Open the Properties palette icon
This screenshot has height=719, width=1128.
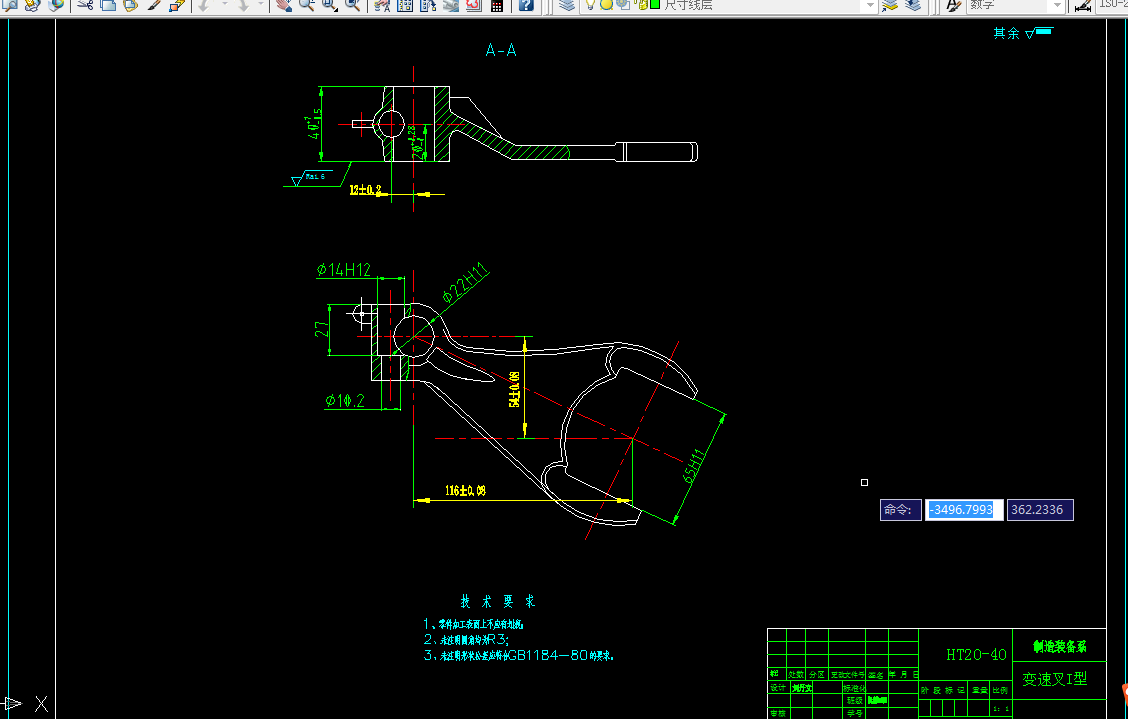(383, 4)
